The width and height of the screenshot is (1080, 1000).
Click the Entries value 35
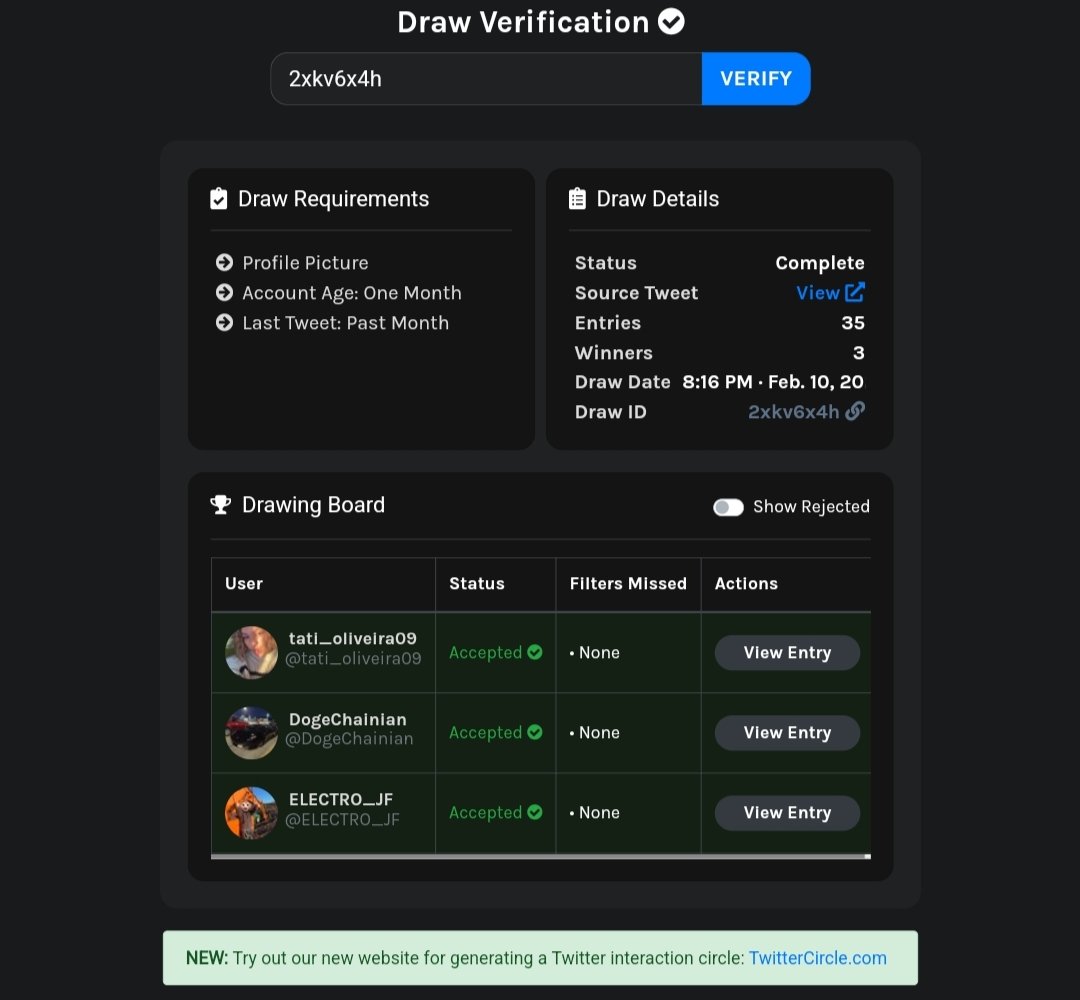853,322
